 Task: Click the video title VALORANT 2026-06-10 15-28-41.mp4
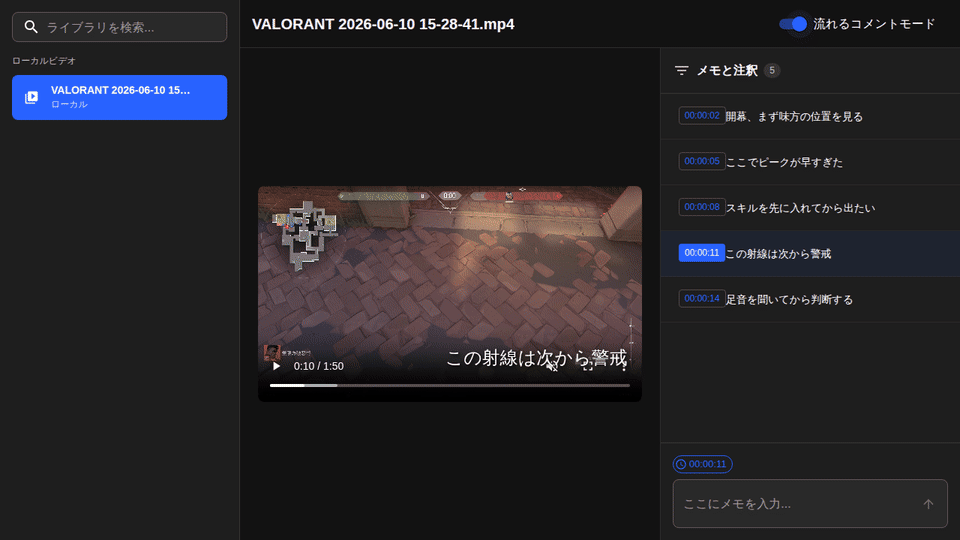(383, 24)
